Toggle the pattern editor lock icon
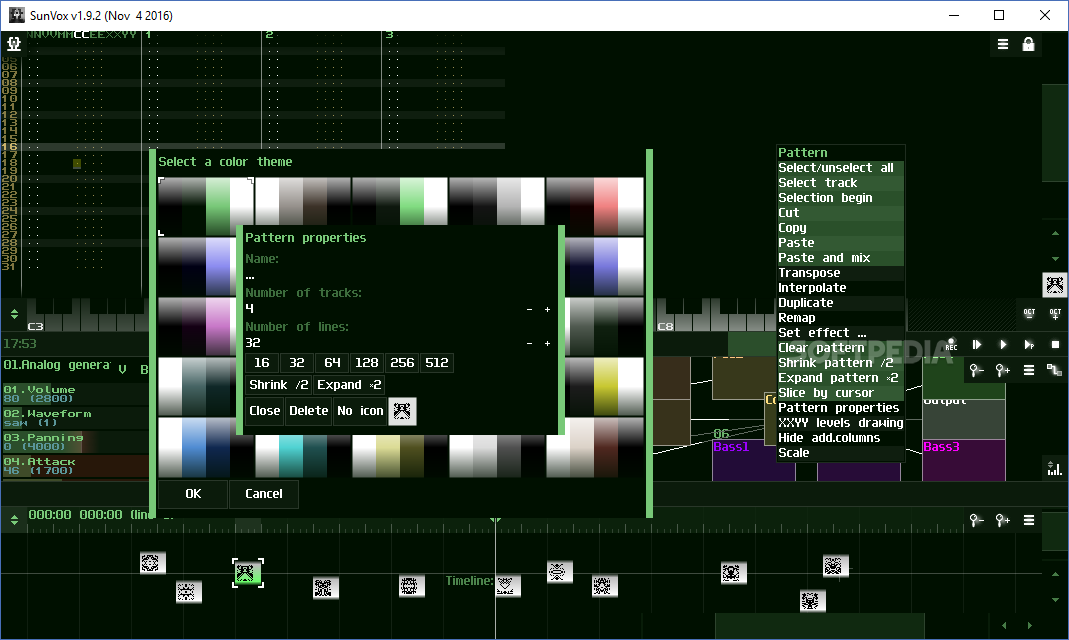 click(1028, 45)
